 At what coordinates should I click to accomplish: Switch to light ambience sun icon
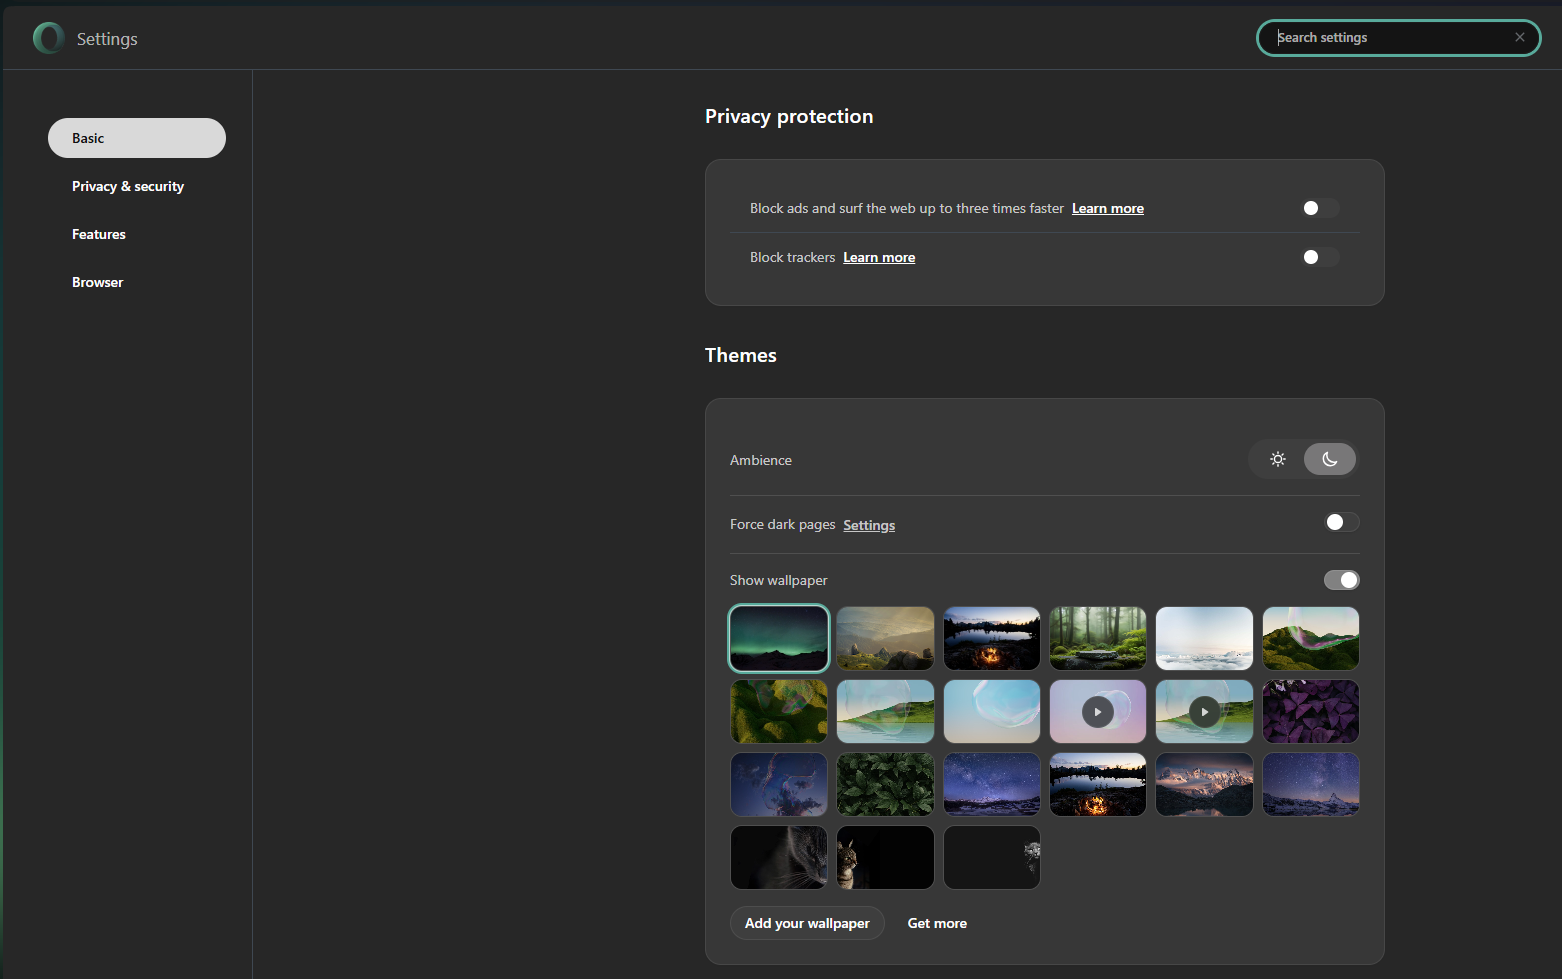pyautogui.click(x=1277, y=459)
